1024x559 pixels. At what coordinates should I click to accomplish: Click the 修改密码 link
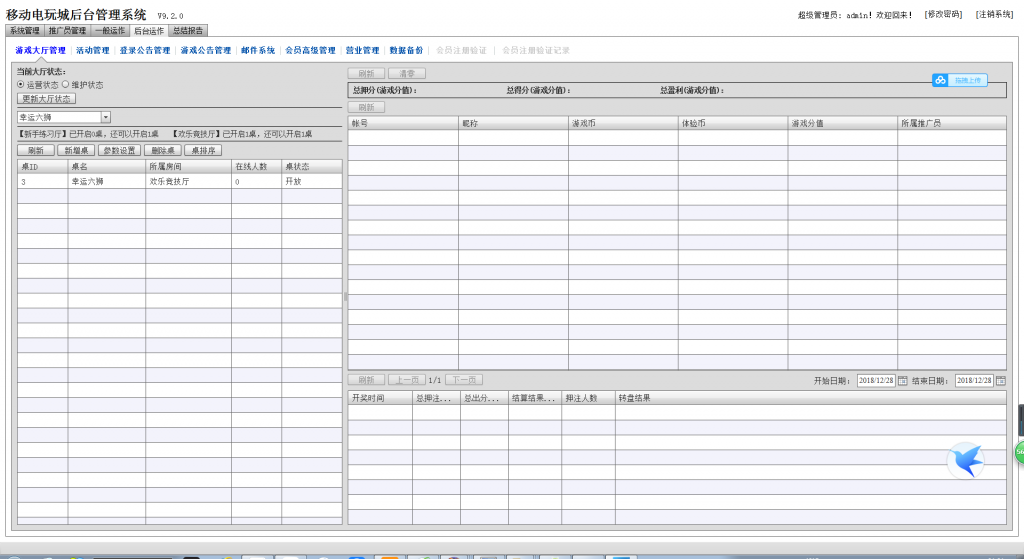[943, 15]
